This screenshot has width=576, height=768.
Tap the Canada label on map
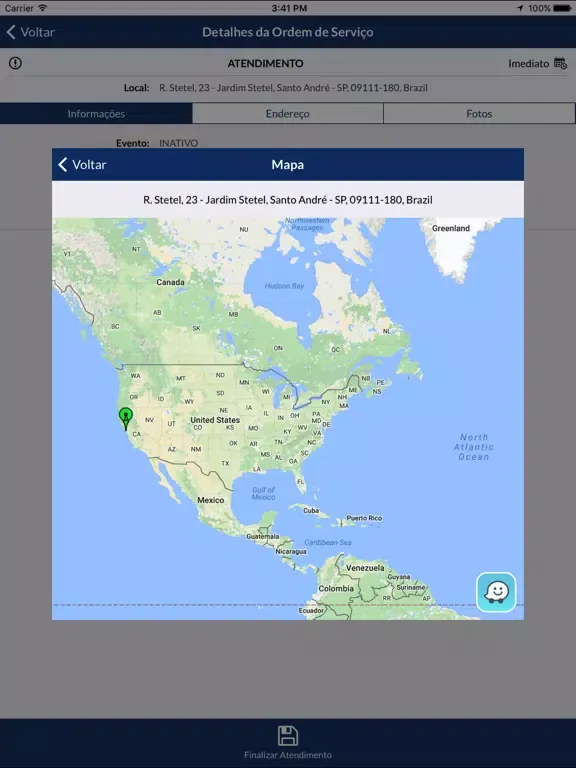[x=170, y=282]
